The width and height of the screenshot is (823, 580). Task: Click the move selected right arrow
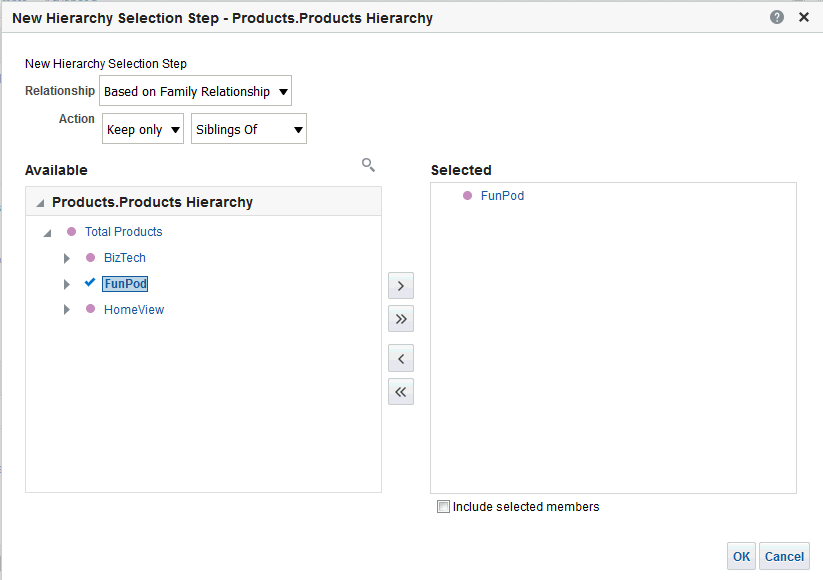tap(400, 286)
